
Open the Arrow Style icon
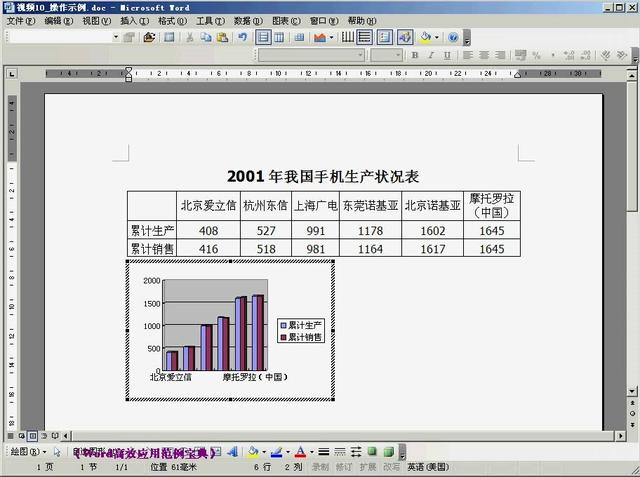tap(356, 452)
